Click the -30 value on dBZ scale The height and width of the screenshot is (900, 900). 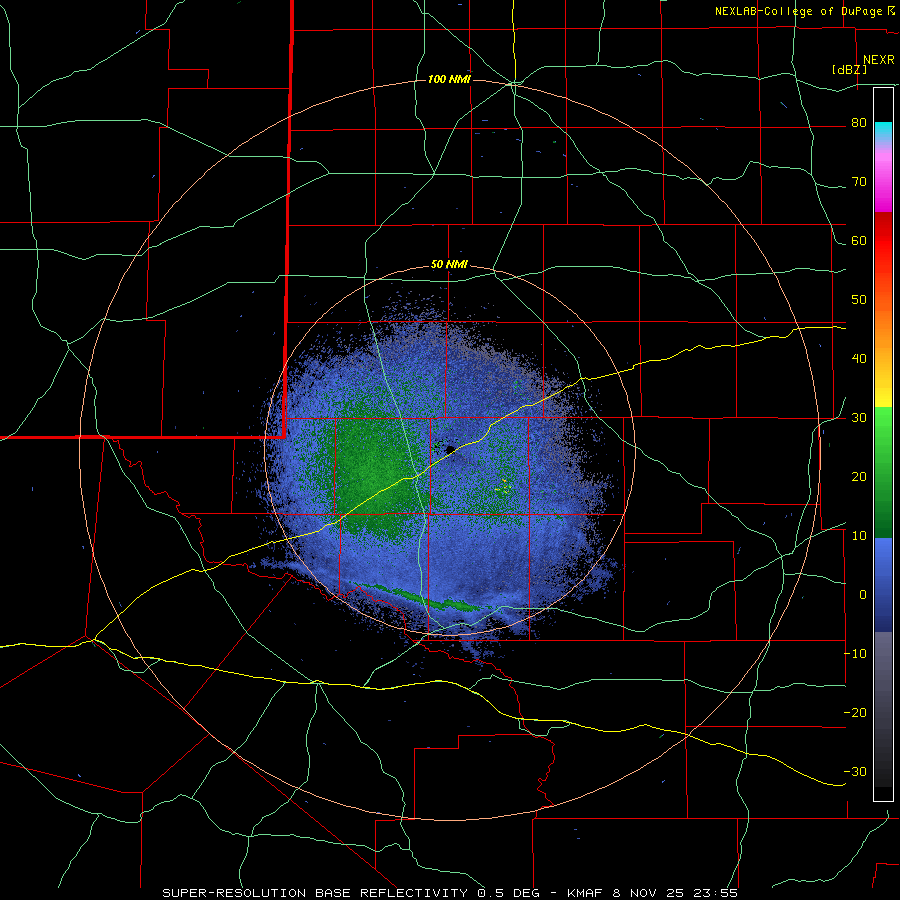coord(855,771)
